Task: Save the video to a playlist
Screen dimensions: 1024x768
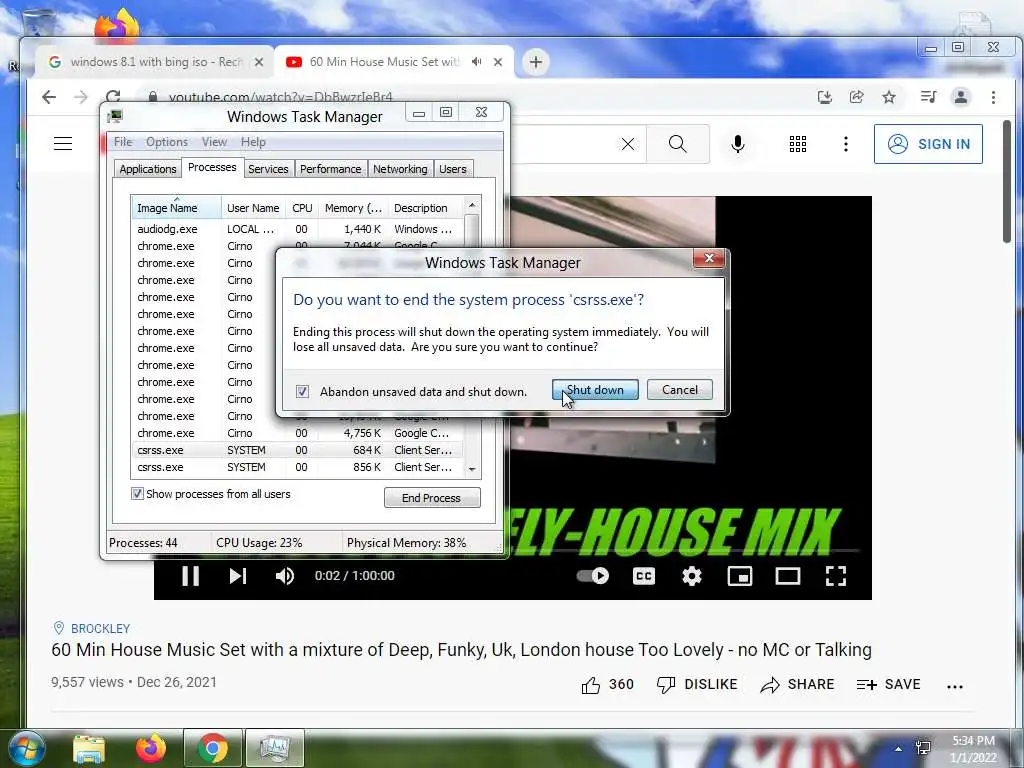Action: pyautogui.click(x=888, y=684)
